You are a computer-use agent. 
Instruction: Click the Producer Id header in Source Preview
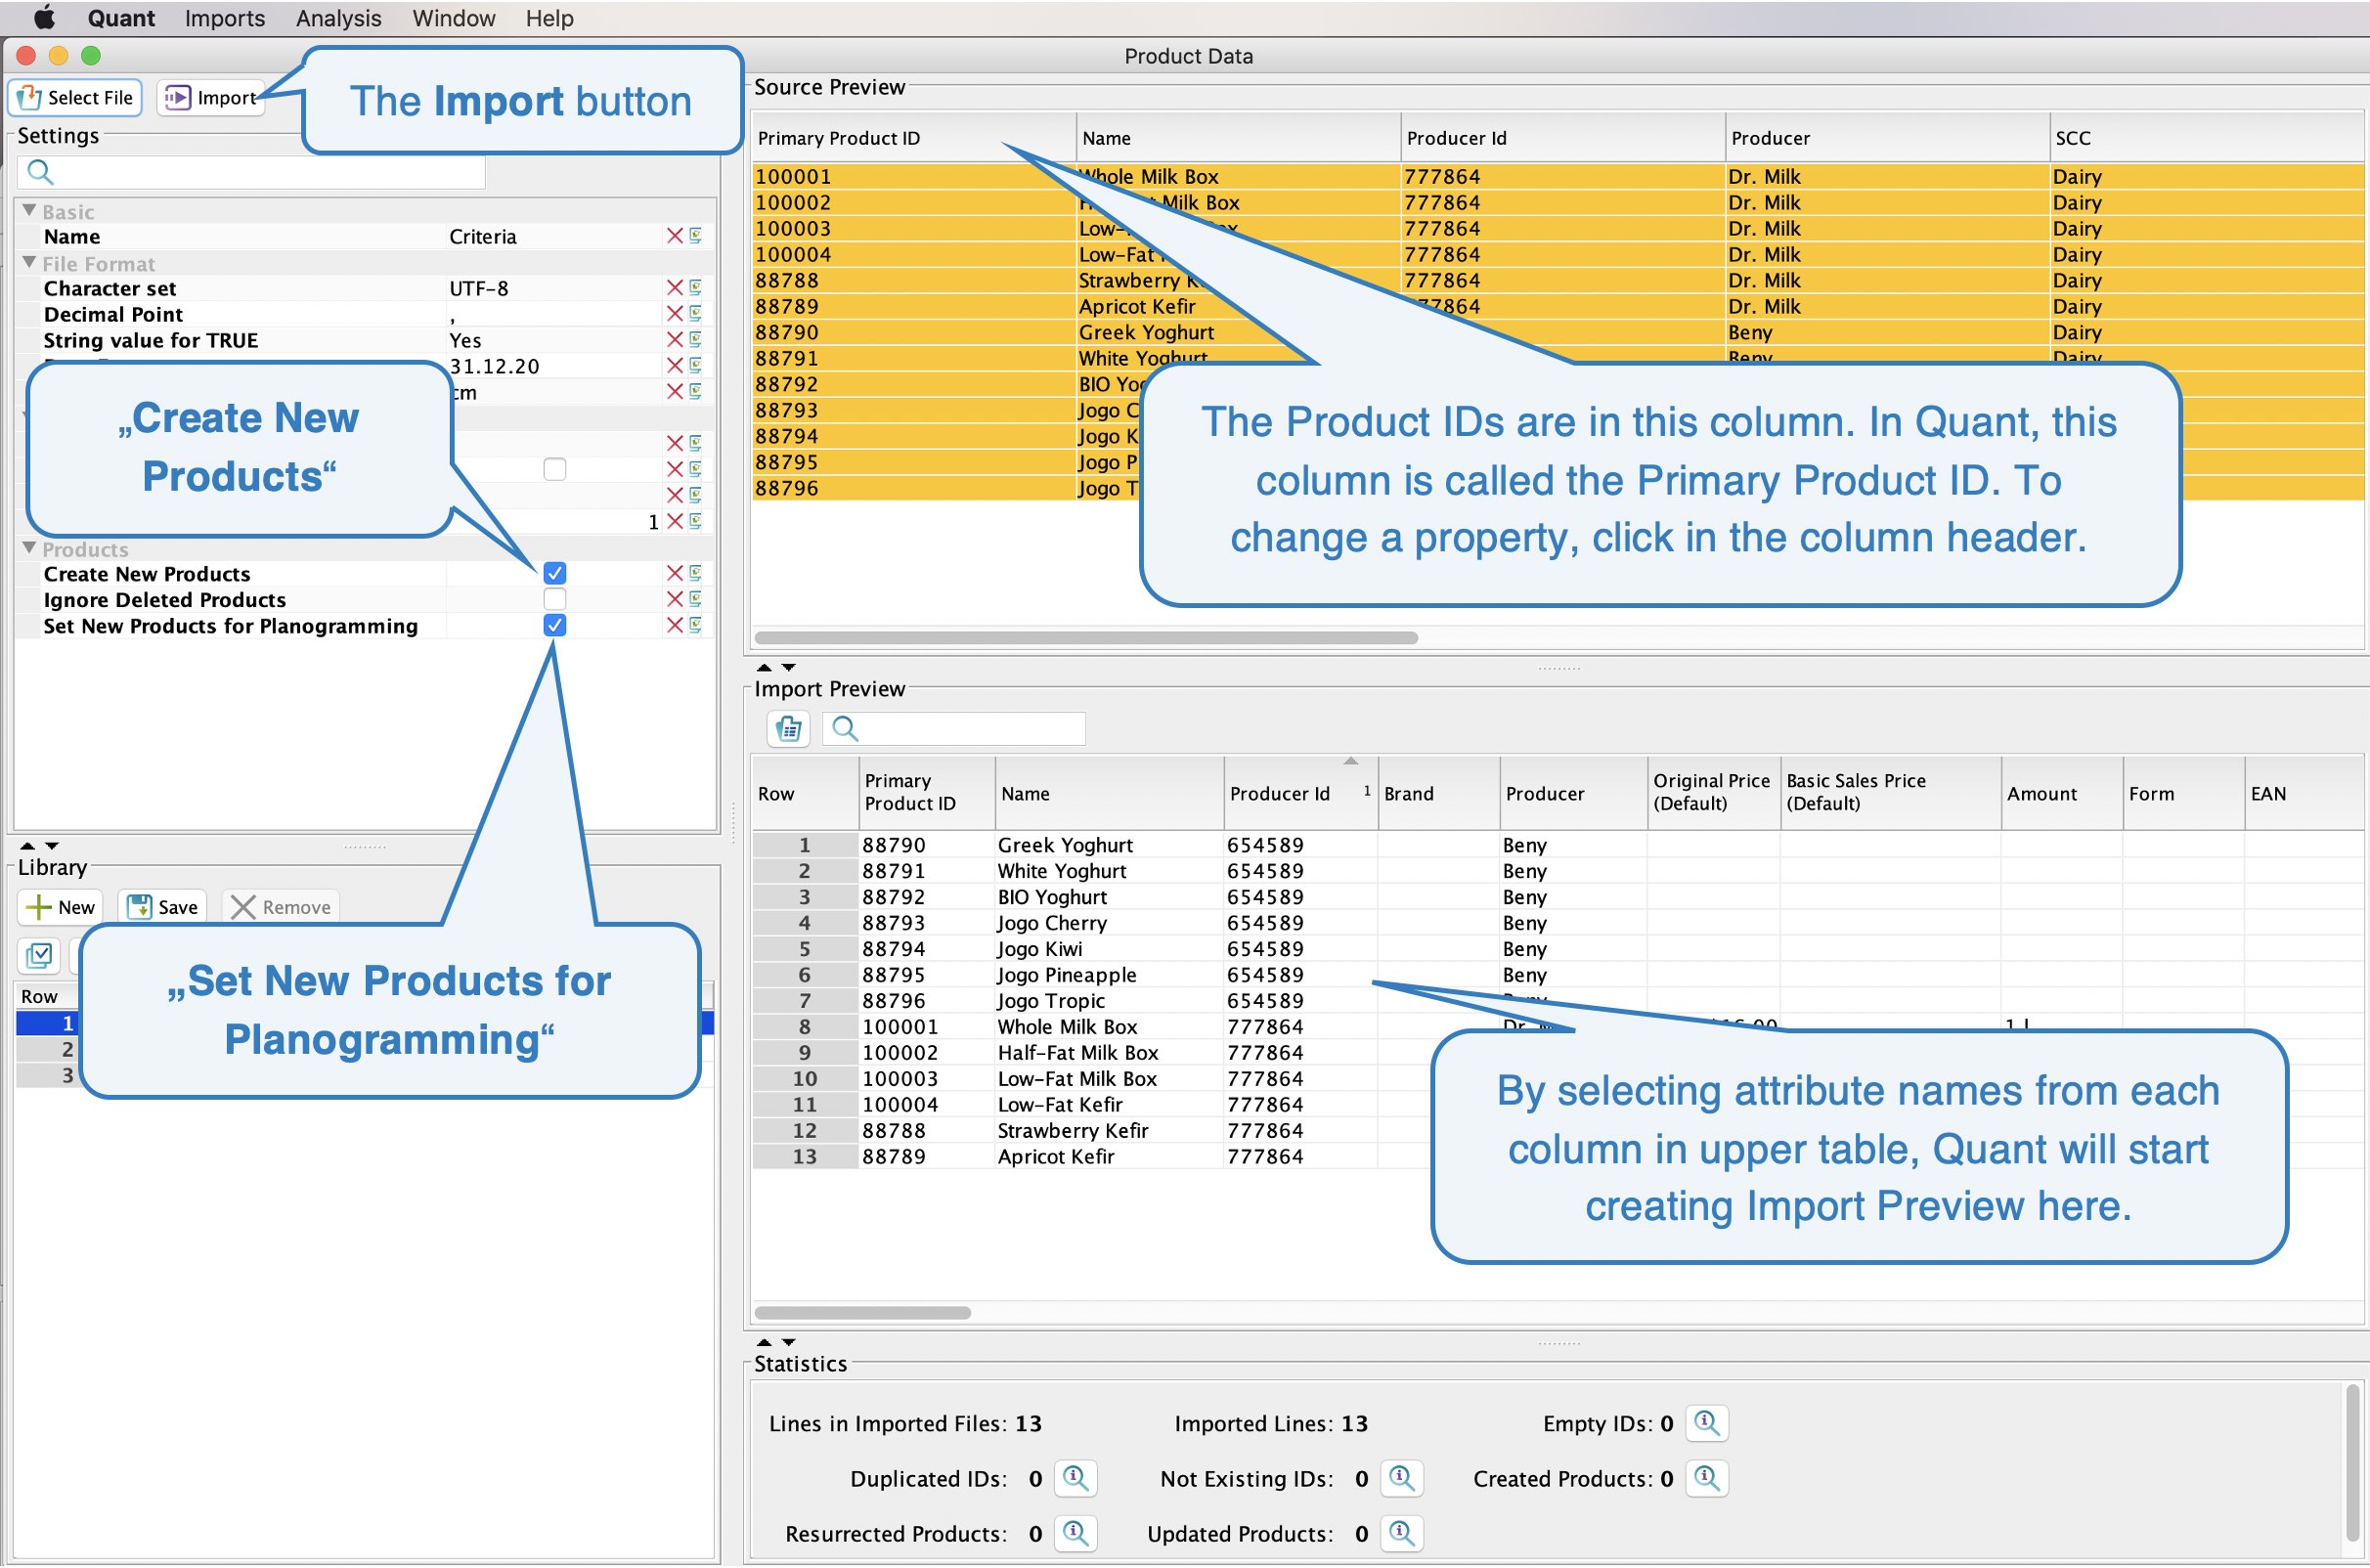point(1562,138)
